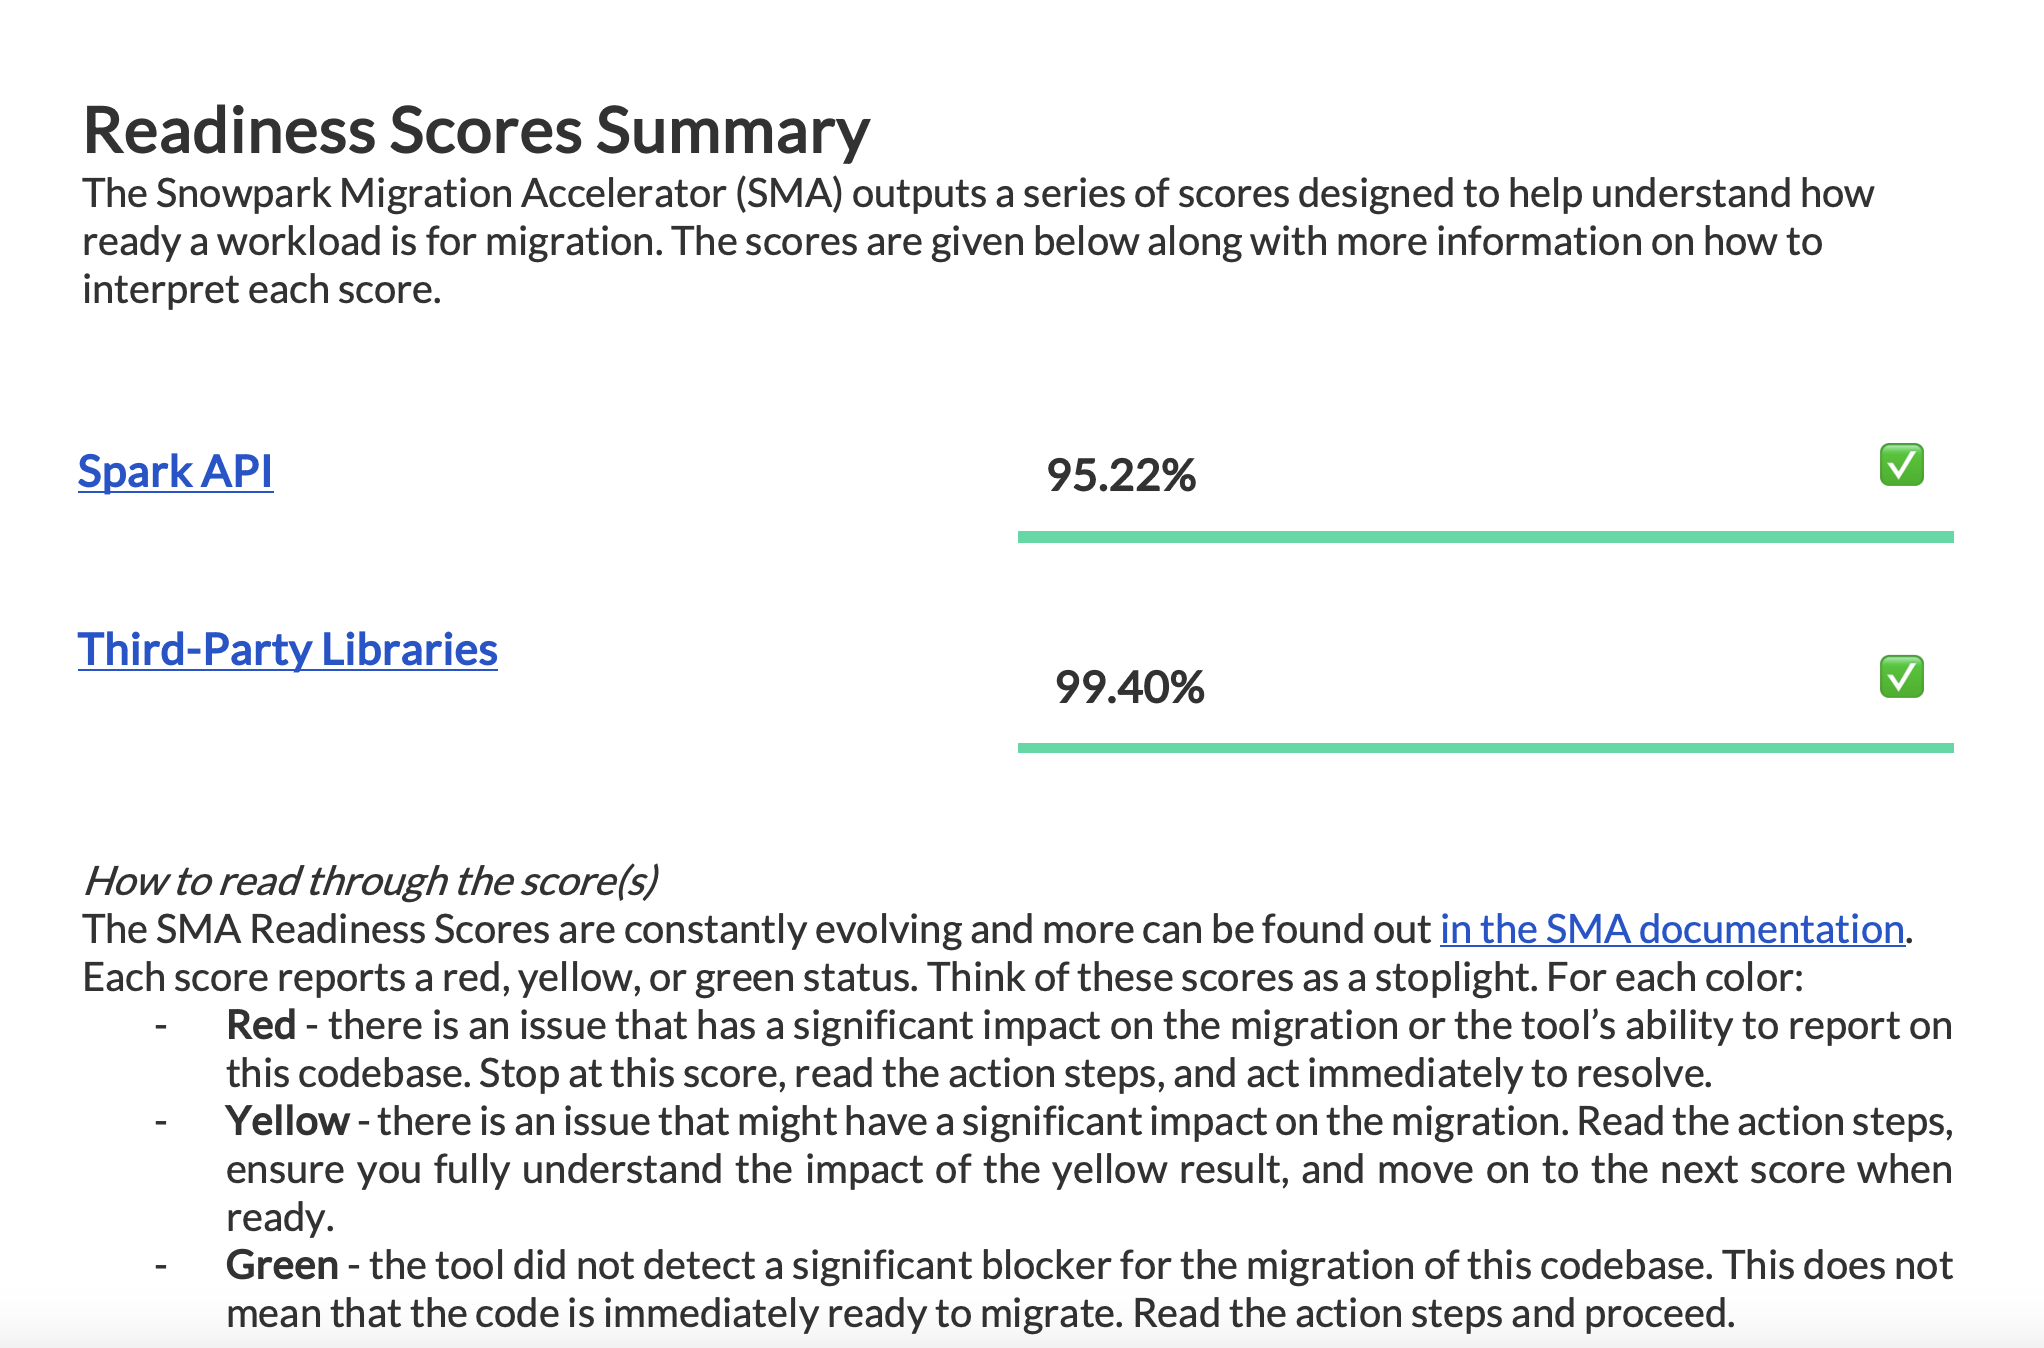Image resolution: width=2044 pixels, height=1348 pixels.
Task: Click the text 'Read the action steps and proceed'
Action: 1432,1313
